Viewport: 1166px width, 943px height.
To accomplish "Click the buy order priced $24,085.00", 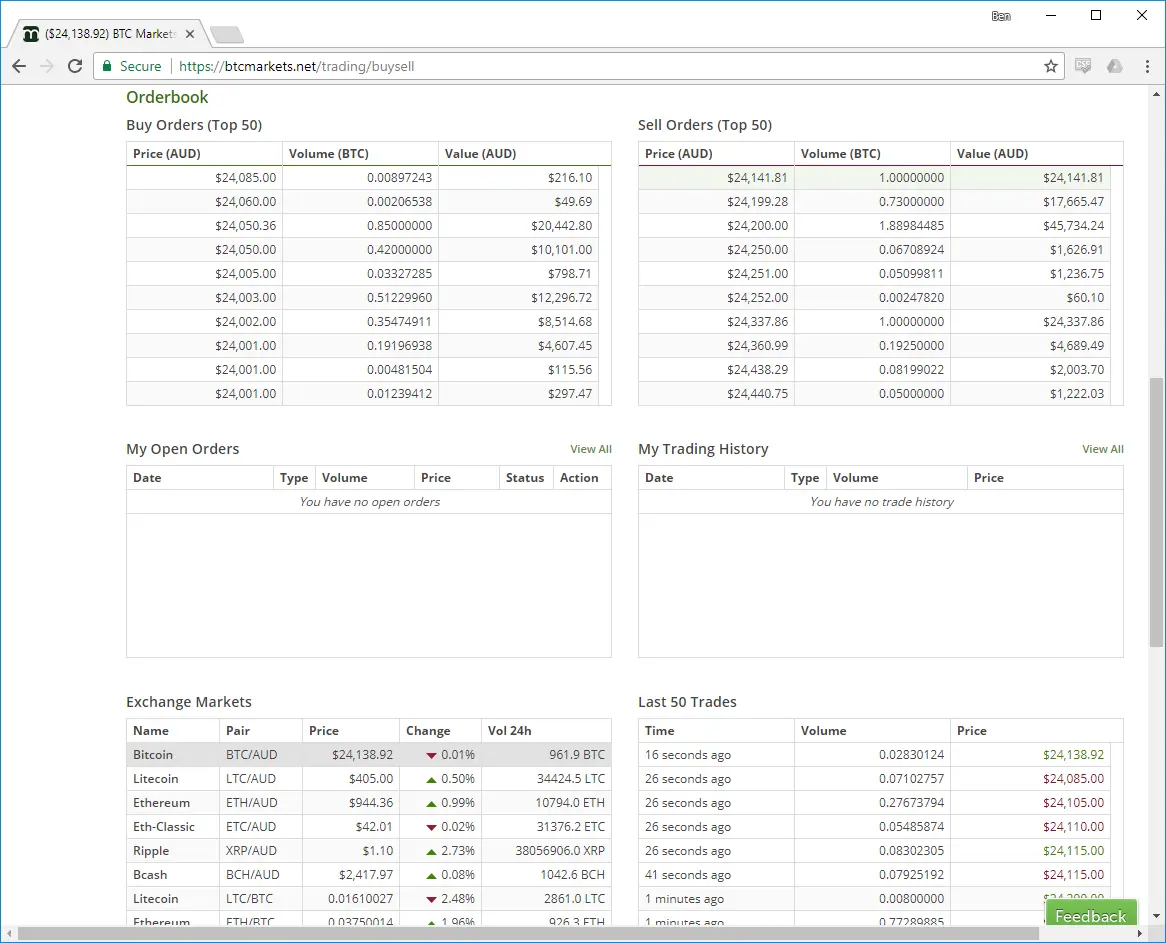I will pyautogui.click(x=245, y=178).
